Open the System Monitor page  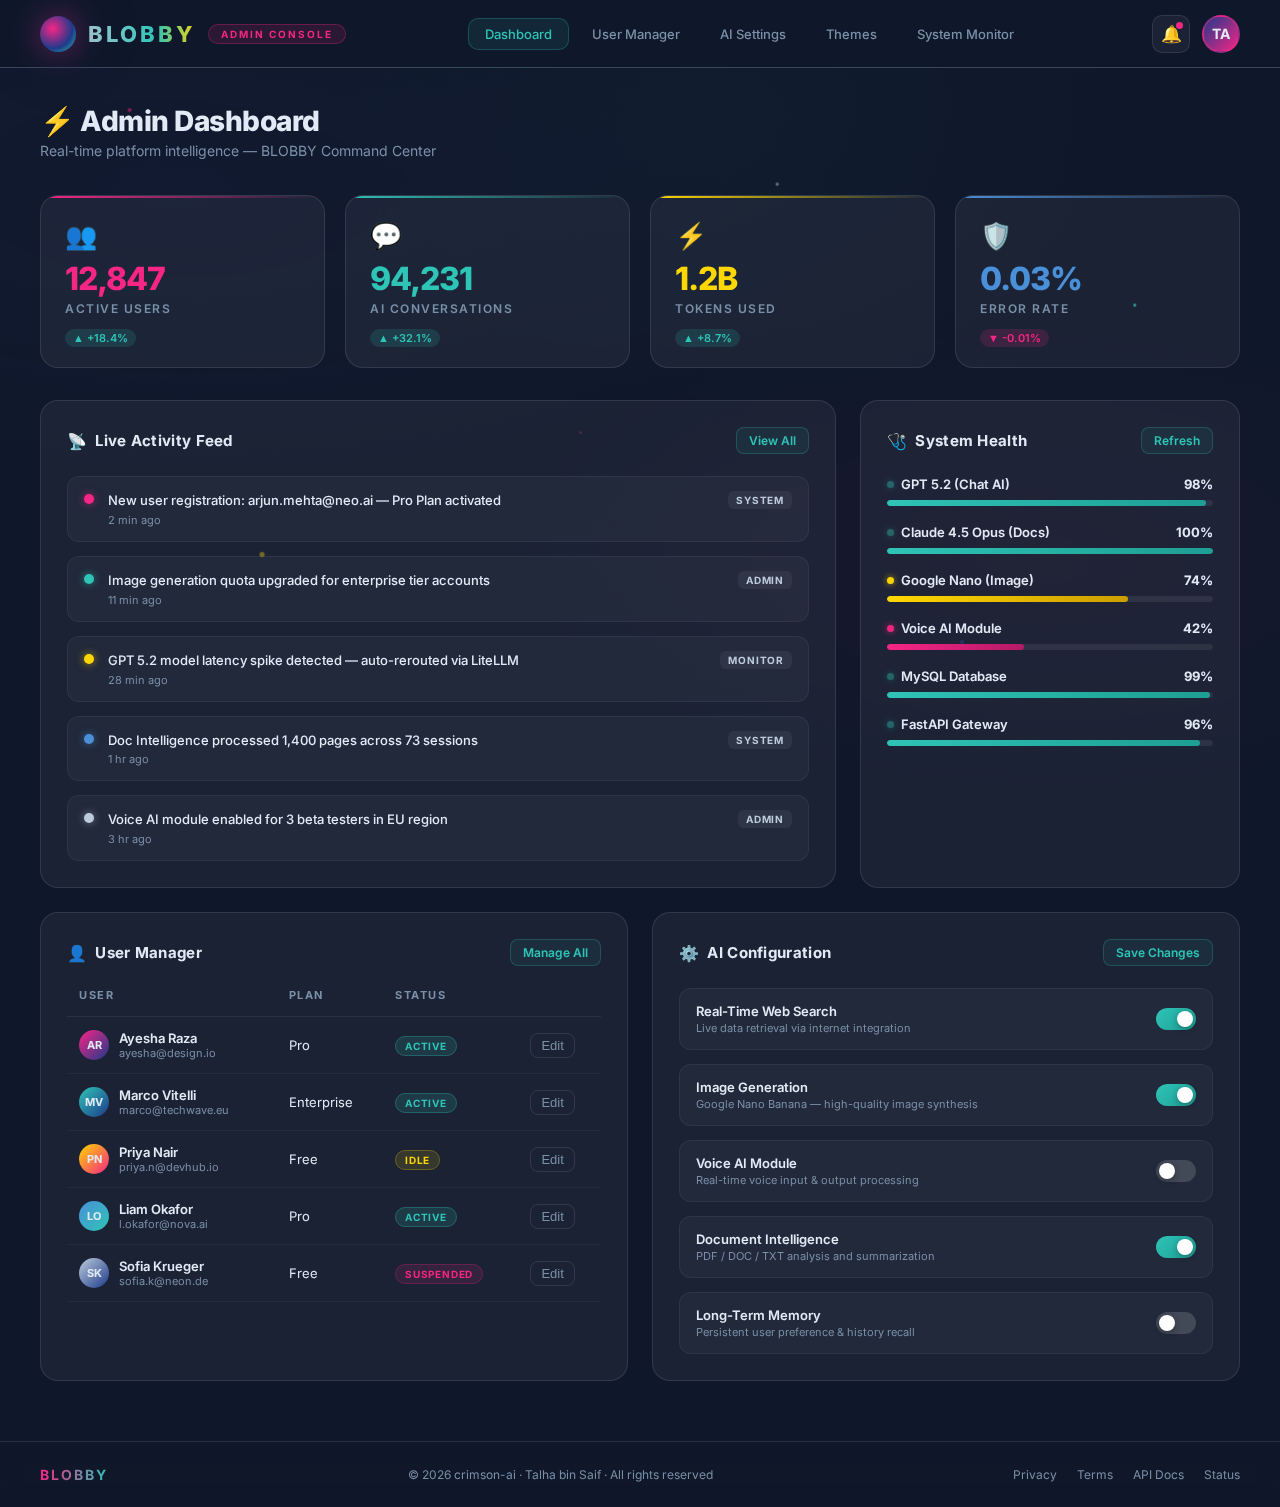click(x=964, y=33)
